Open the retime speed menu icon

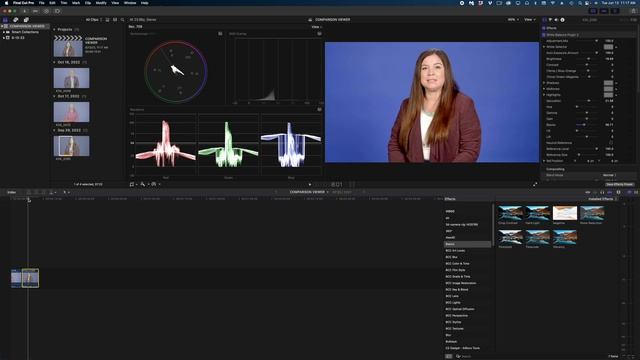click(x=155, y=184)
